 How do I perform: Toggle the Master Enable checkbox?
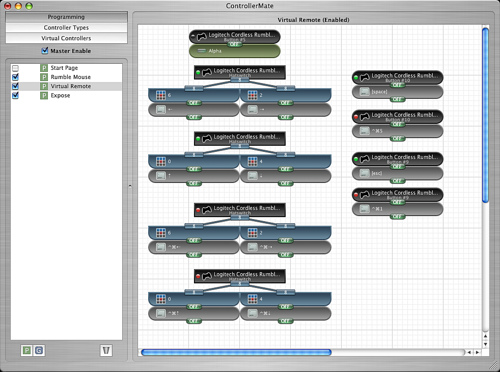pyautogui.click(x=45, y=51)
